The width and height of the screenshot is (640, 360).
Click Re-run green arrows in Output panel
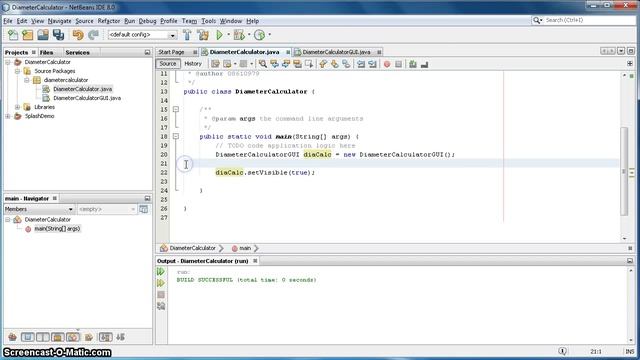click(161, 272)
